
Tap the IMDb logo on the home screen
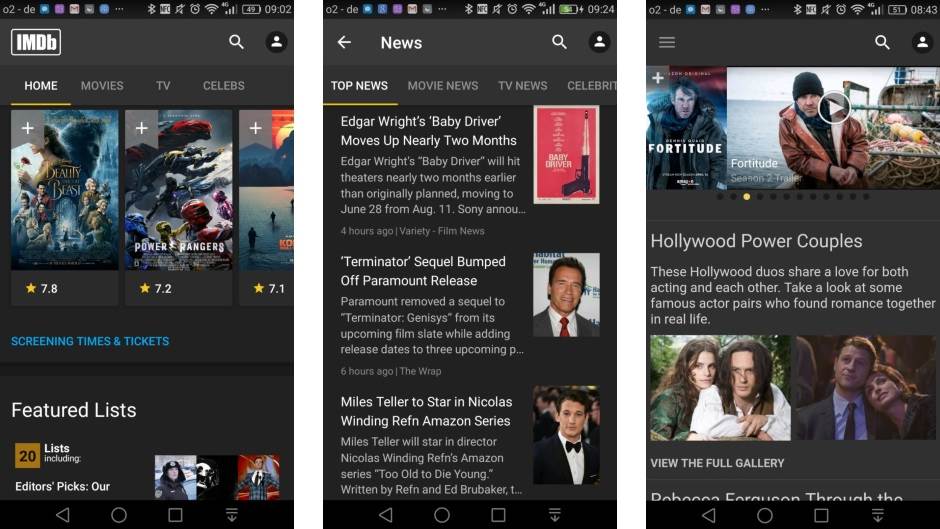coord(36,42)
